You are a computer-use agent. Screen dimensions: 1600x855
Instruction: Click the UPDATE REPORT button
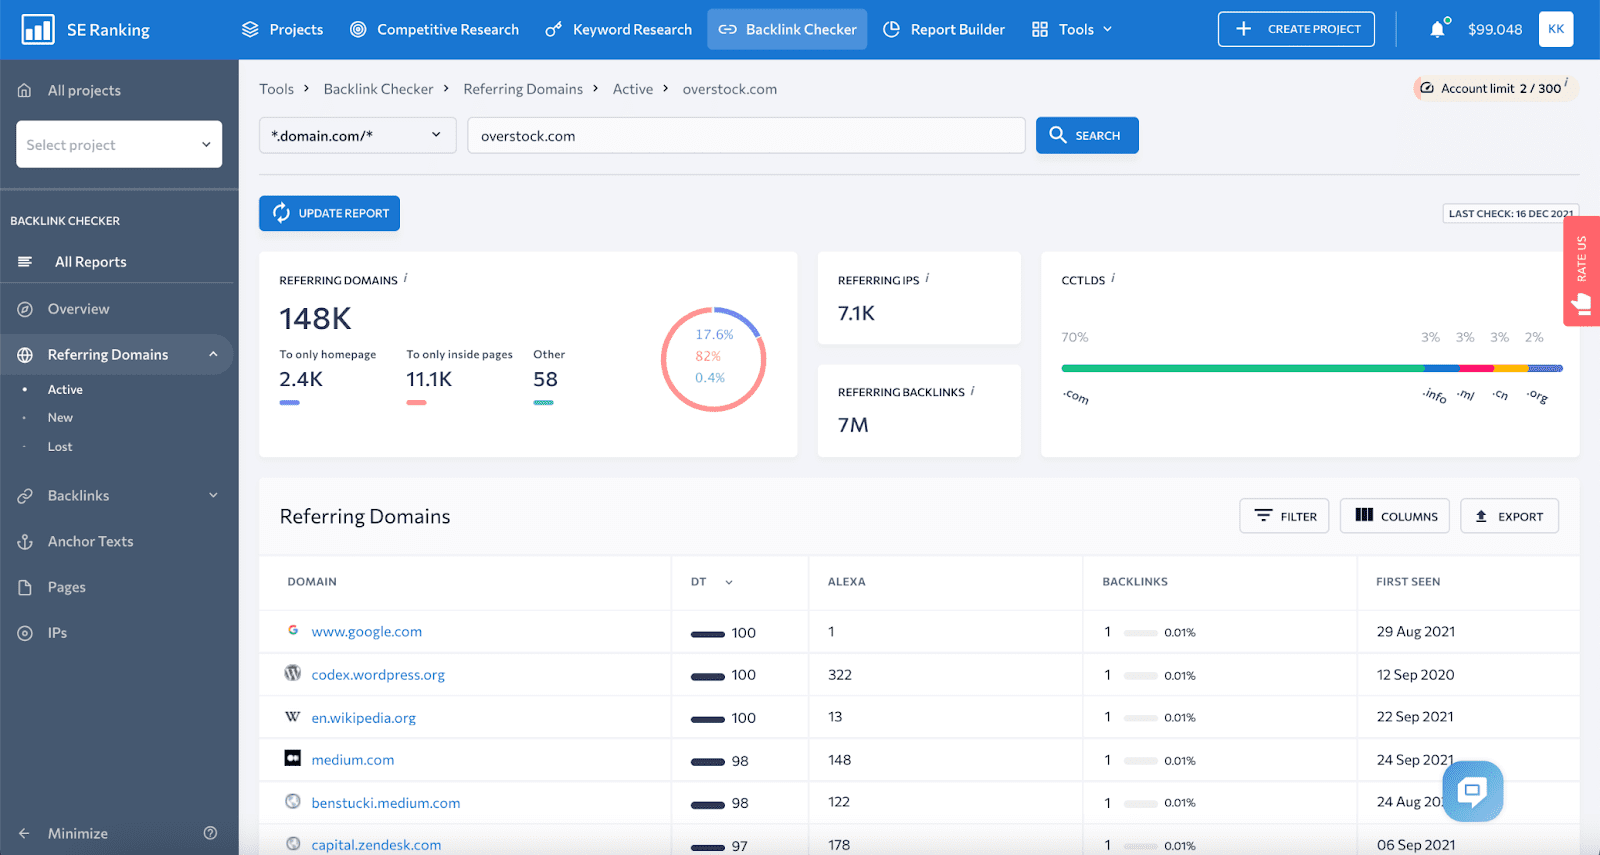tap(329, 213)
